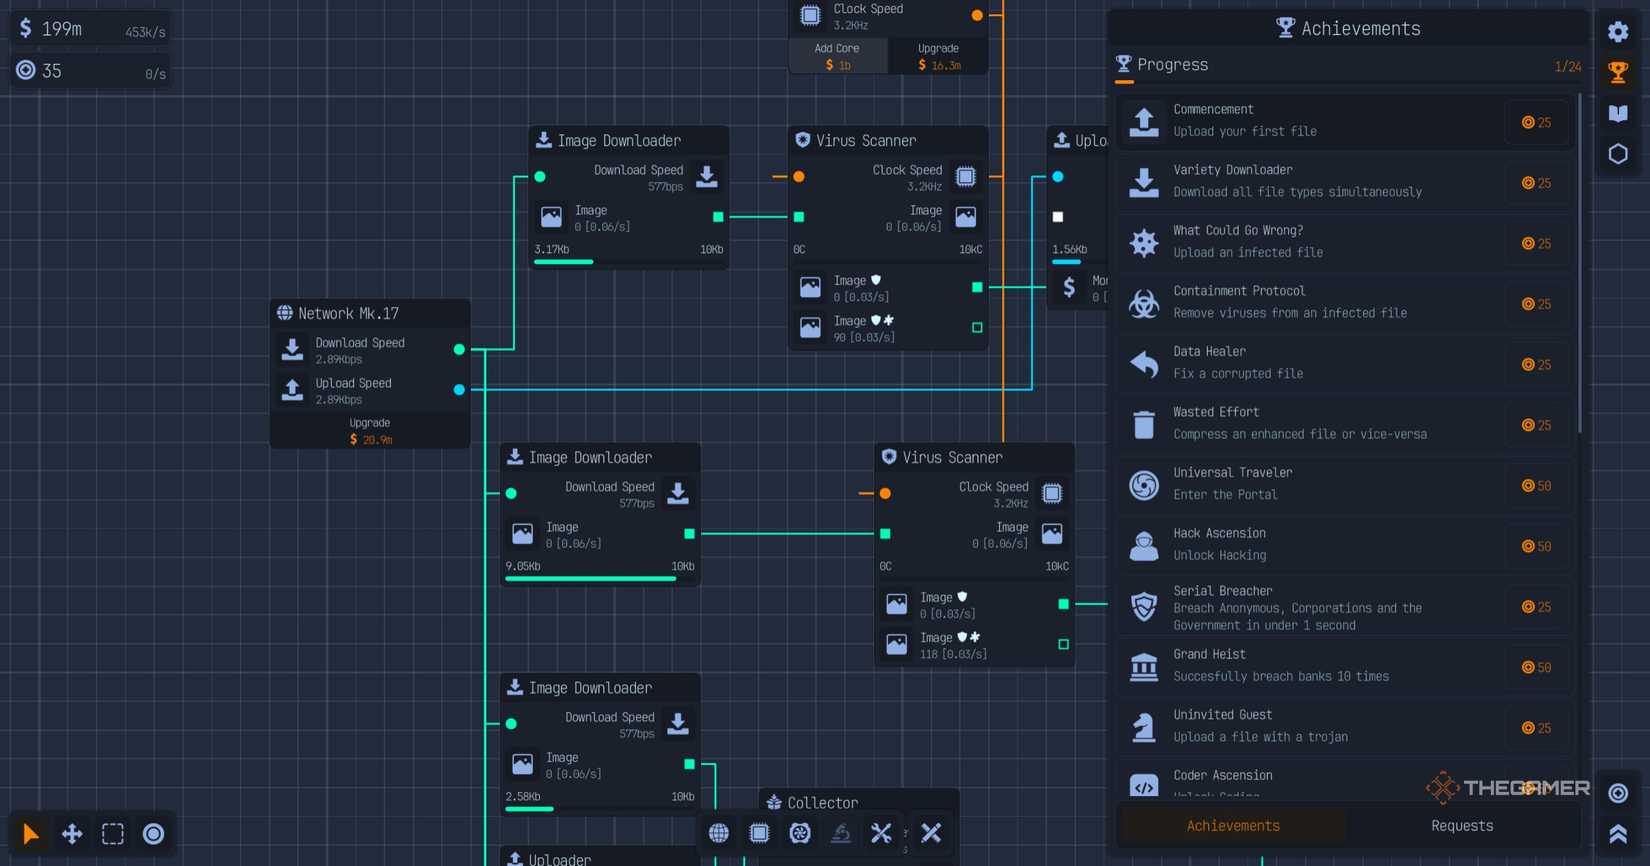Image resolution: width=1650 pixels, height=866 pixels.
Task: Switch to the Requests tab
Action: point(1461,826)
